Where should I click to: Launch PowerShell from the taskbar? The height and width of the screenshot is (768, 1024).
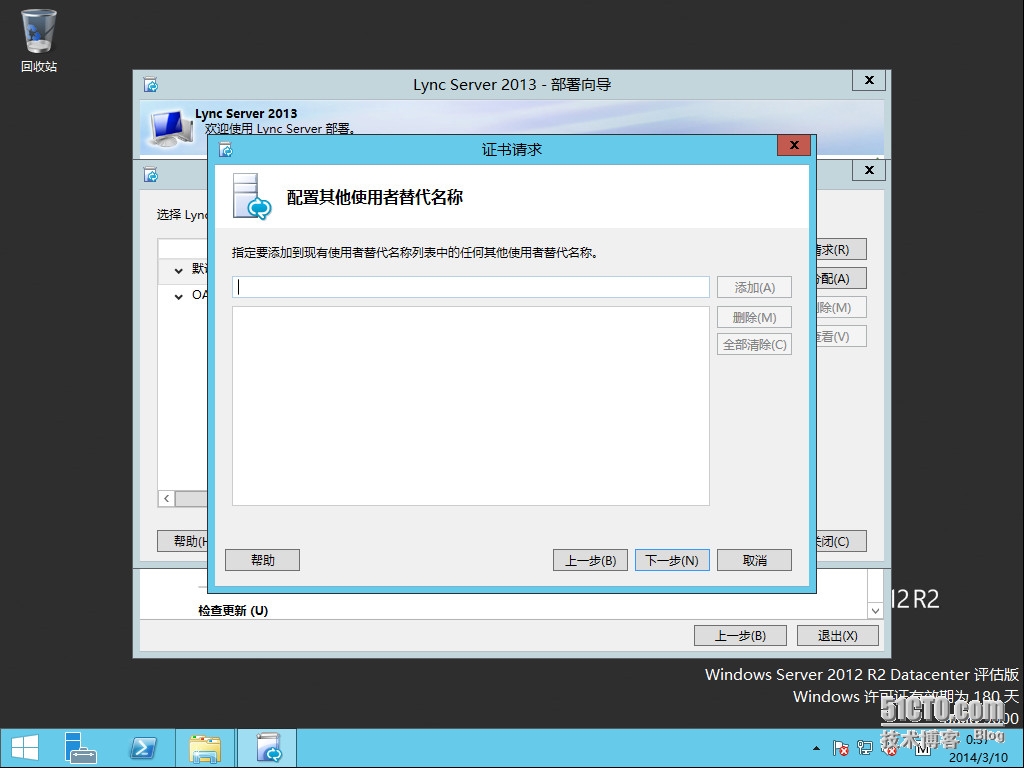click(x=143, y=748)
